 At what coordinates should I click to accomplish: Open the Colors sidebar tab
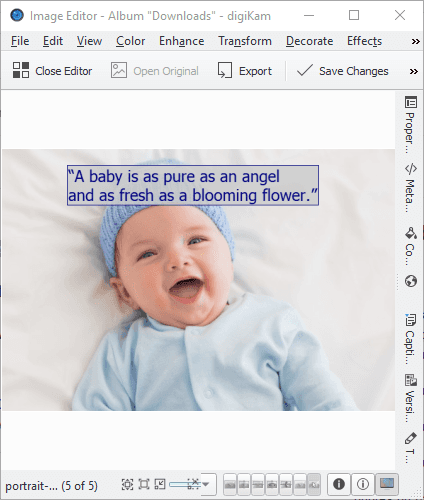411,246
